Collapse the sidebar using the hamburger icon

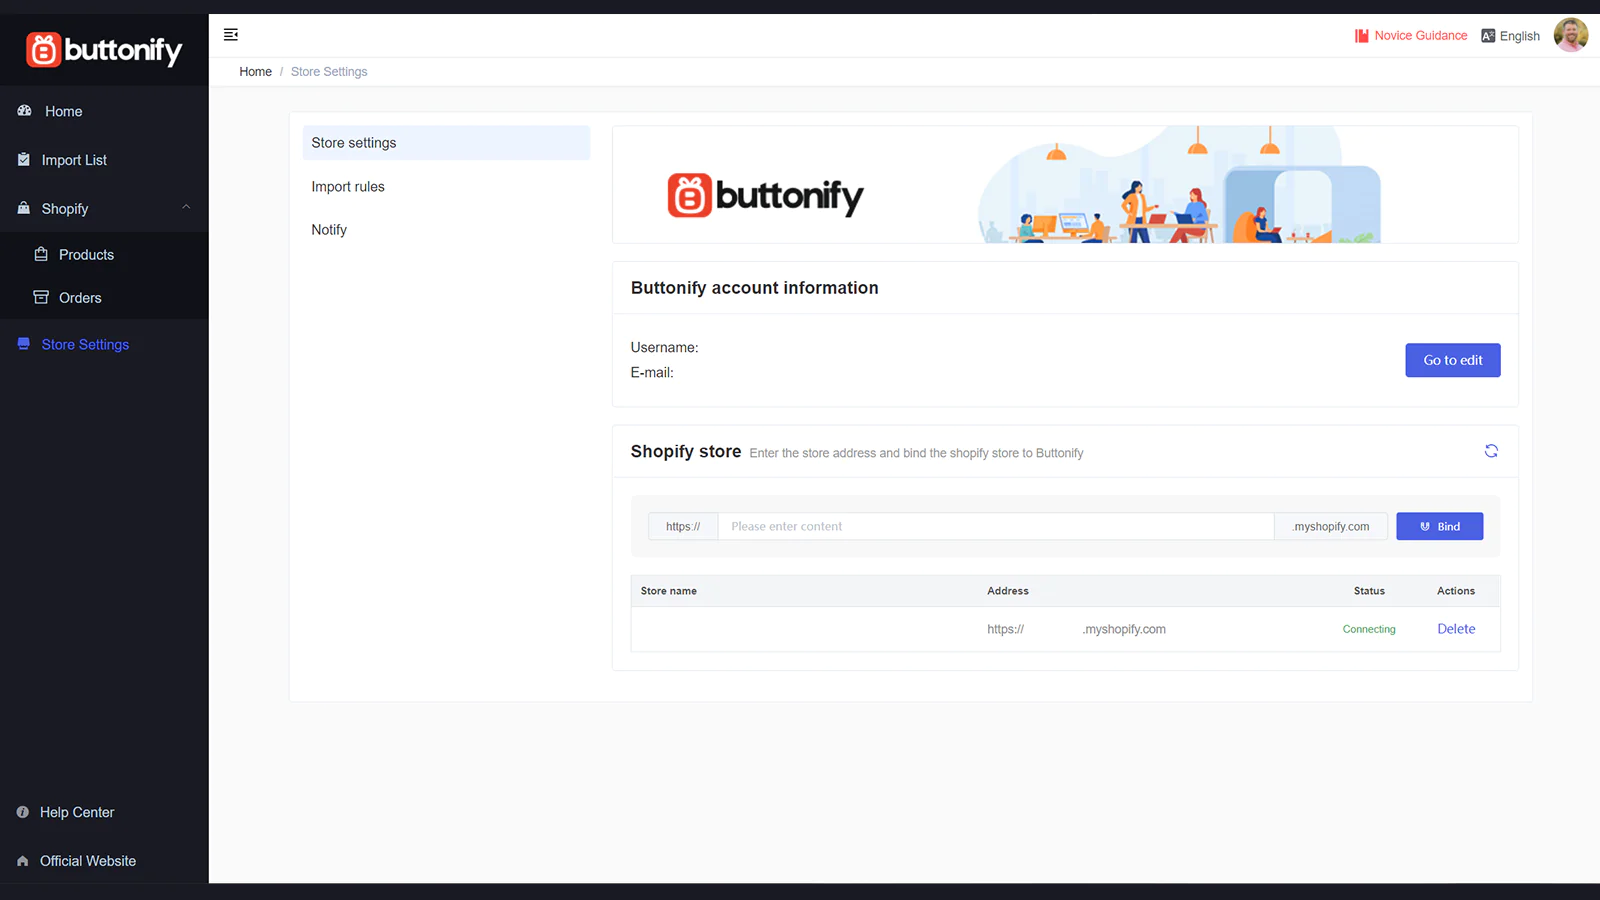[231, 35]
